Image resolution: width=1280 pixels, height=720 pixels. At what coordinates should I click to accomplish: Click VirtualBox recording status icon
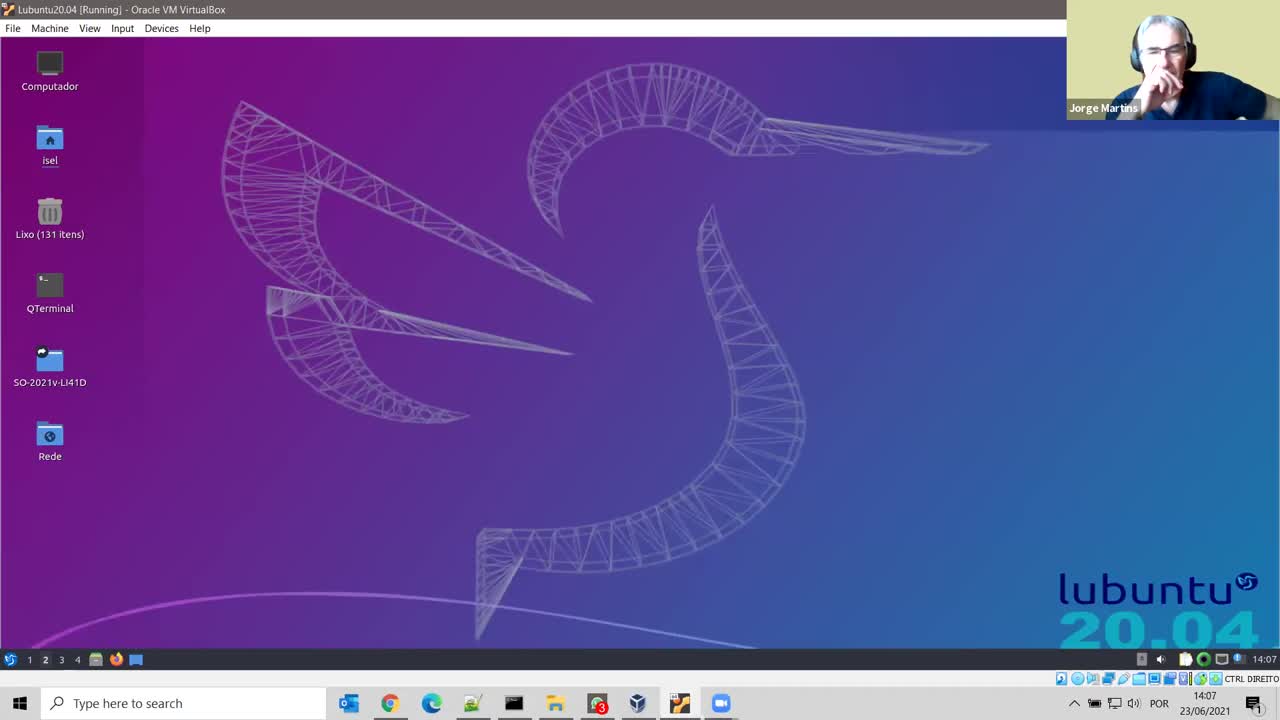click(x=1170, y=679)
